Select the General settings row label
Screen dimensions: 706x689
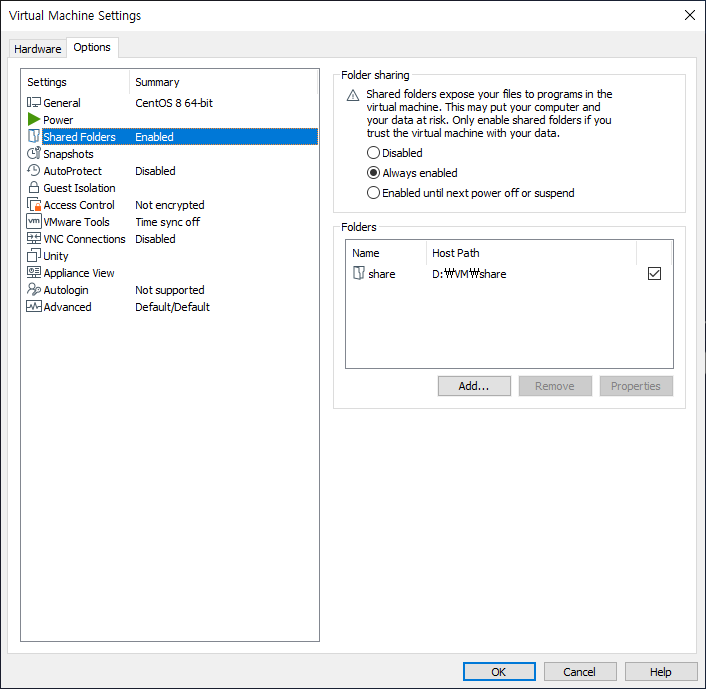coord(62,103)
